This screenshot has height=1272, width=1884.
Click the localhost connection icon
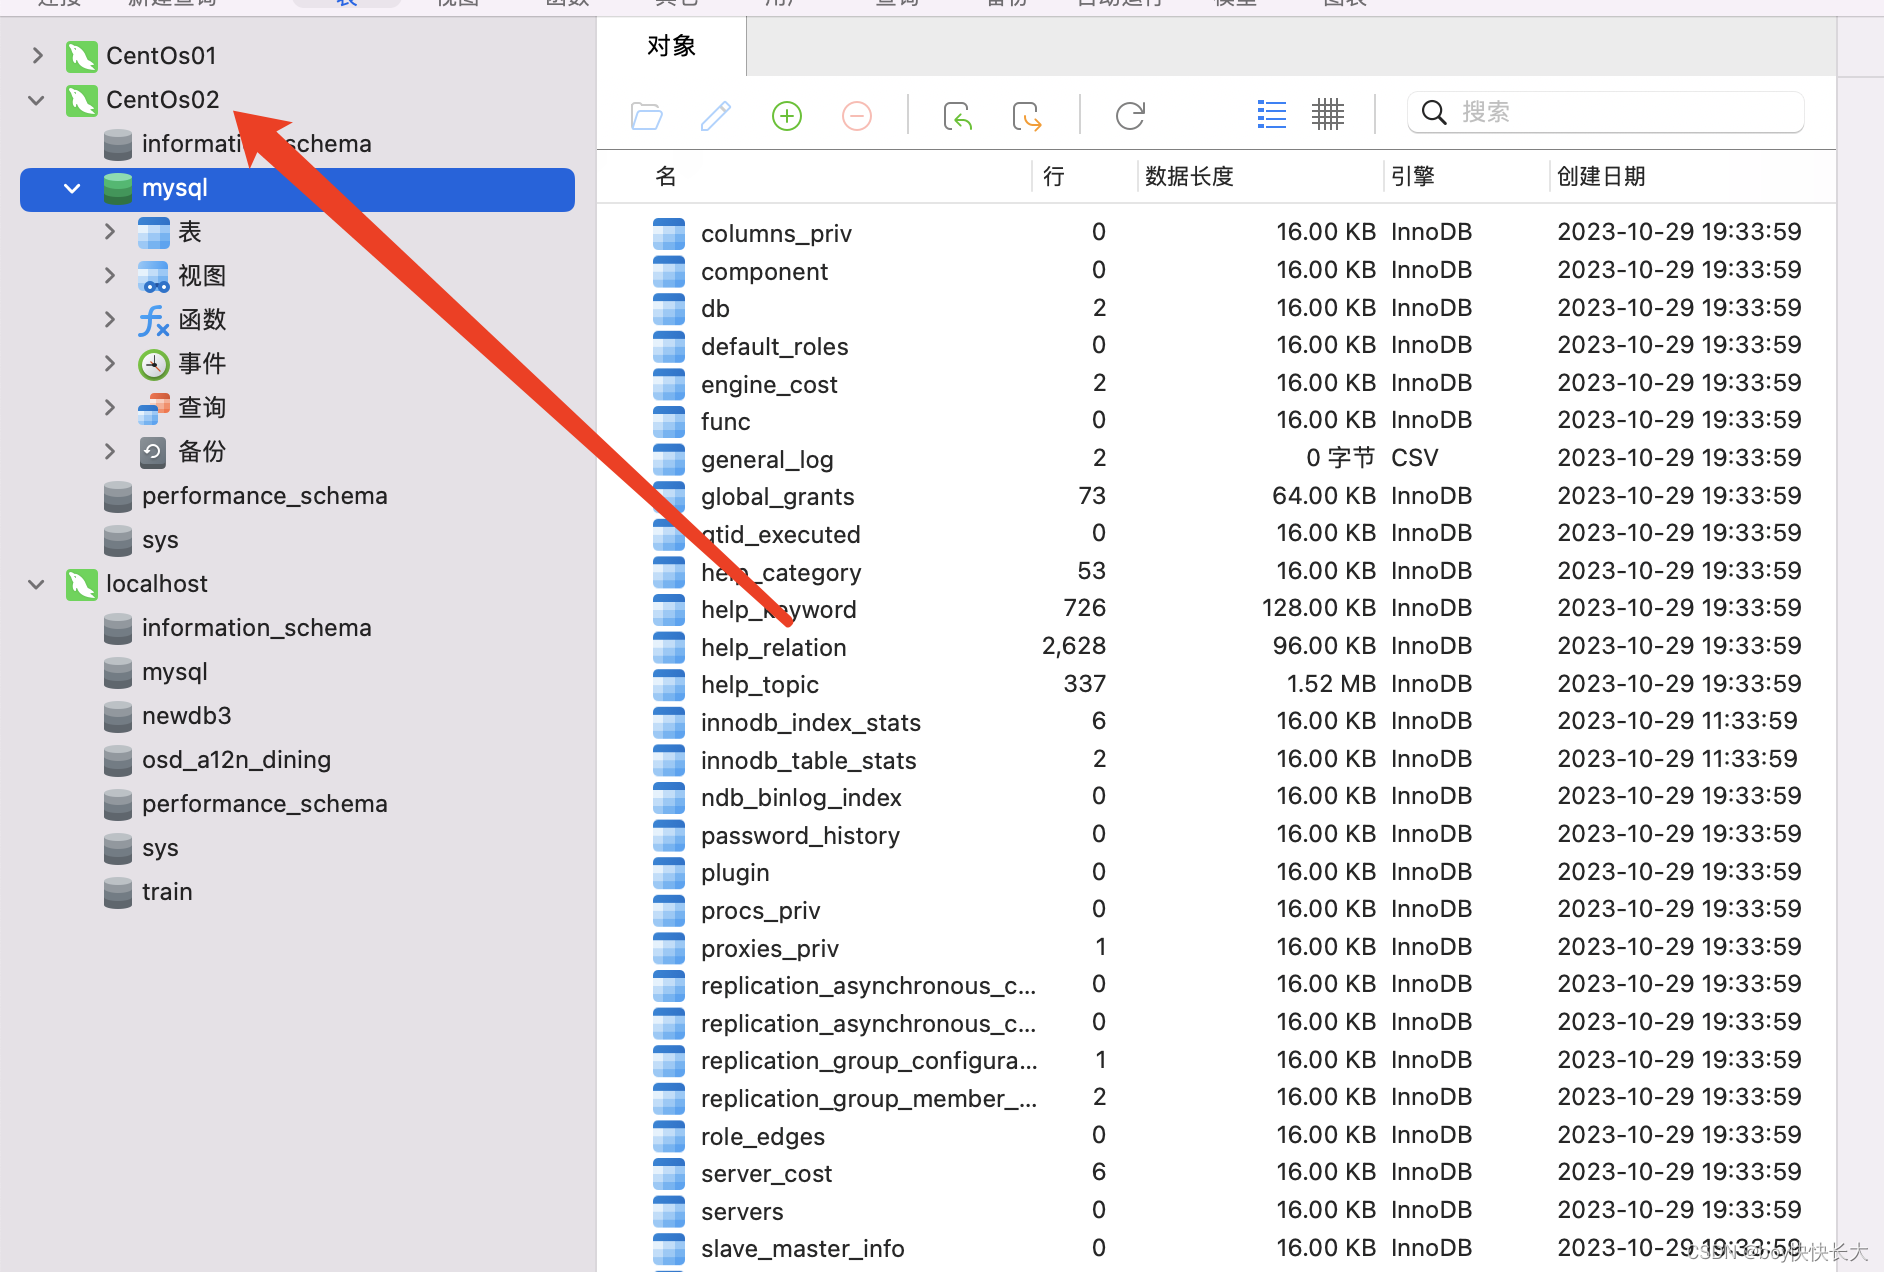(82, 584)
